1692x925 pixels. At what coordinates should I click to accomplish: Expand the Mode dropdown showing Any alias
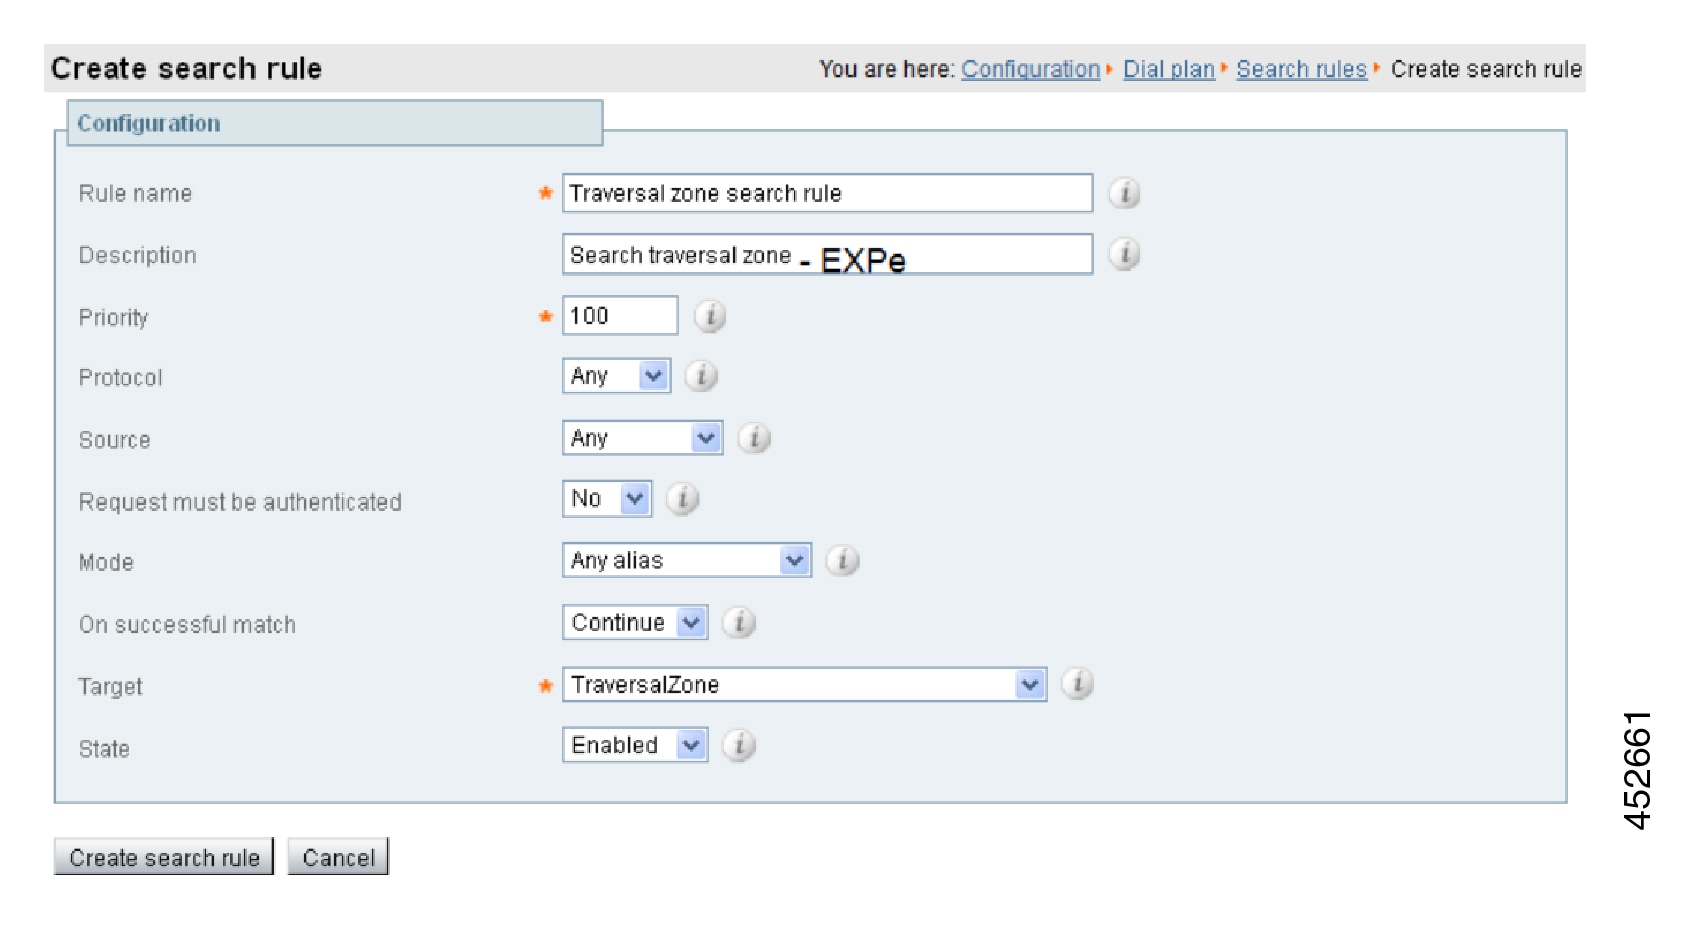[x=687, y=560]
